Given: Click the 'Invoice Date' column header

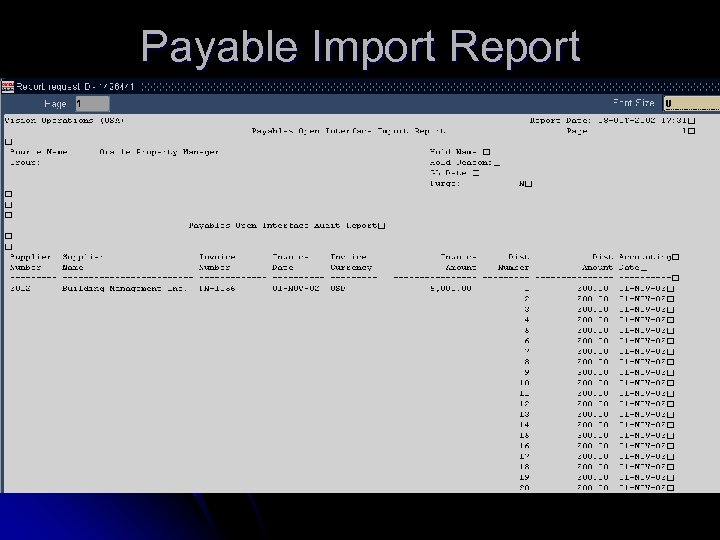Looking at the screenshot, I should pos(290,262).
